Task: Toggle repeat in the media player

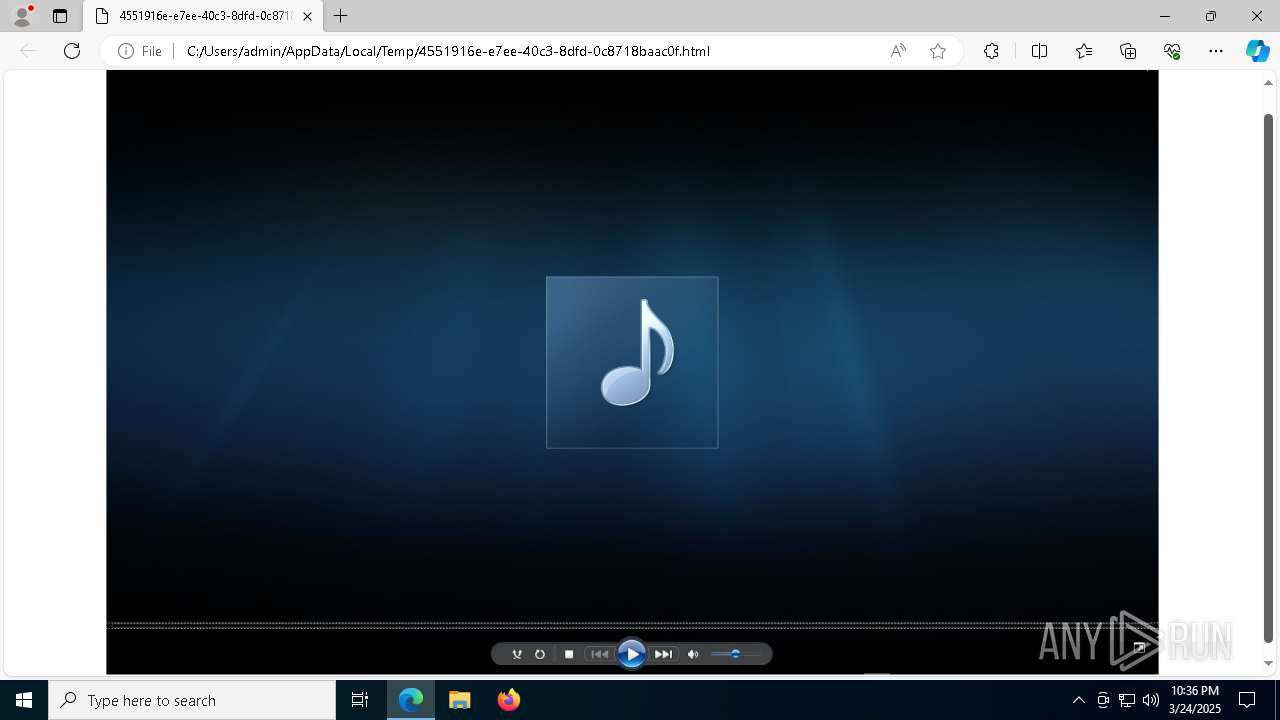Action: click(x=540, y=654)
